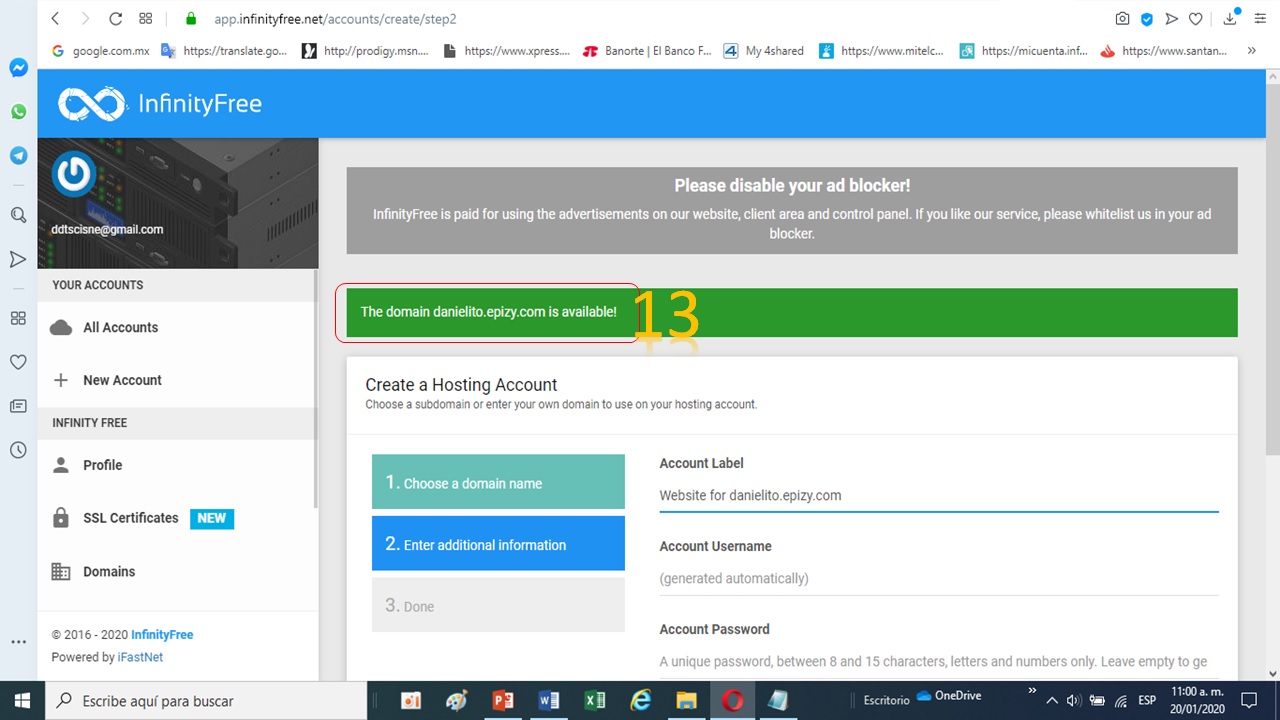Expand the bookmarks bar overflow chevron
Screen dimensions: 1280x720
tap(1251, 50)
